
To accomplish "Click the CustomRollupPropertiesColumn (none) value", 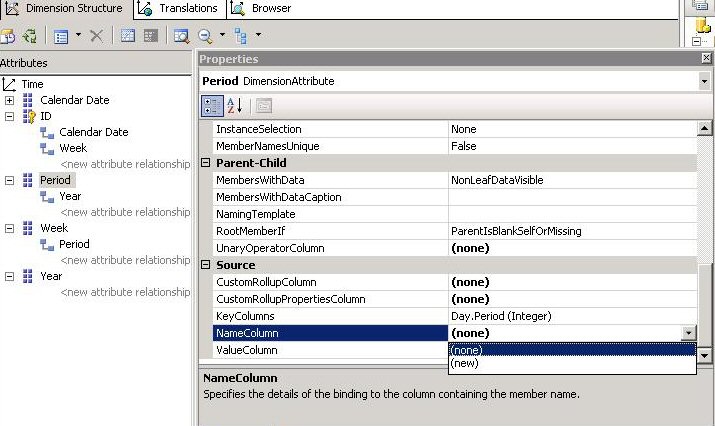I will pos(572,299).
